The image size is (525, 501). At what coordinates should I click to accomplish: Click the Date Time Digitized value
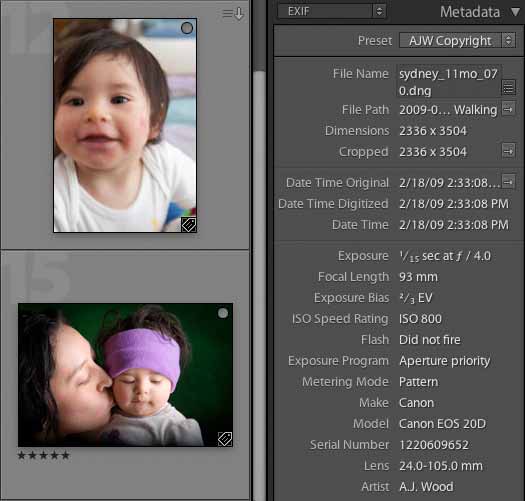pyautogui.click(x=454, y=204)
